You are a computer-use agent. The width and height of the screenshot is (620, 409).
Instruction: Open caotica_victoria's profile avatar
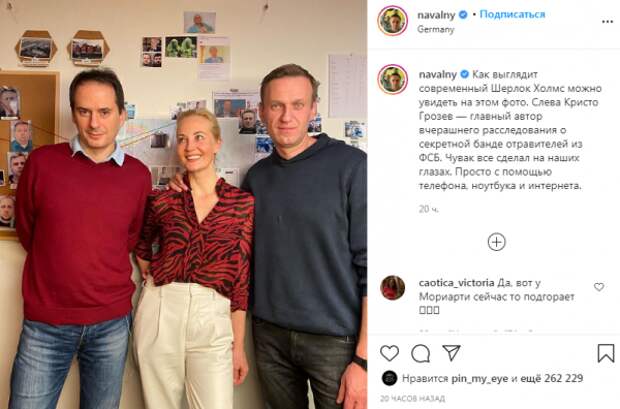(393, 288)
